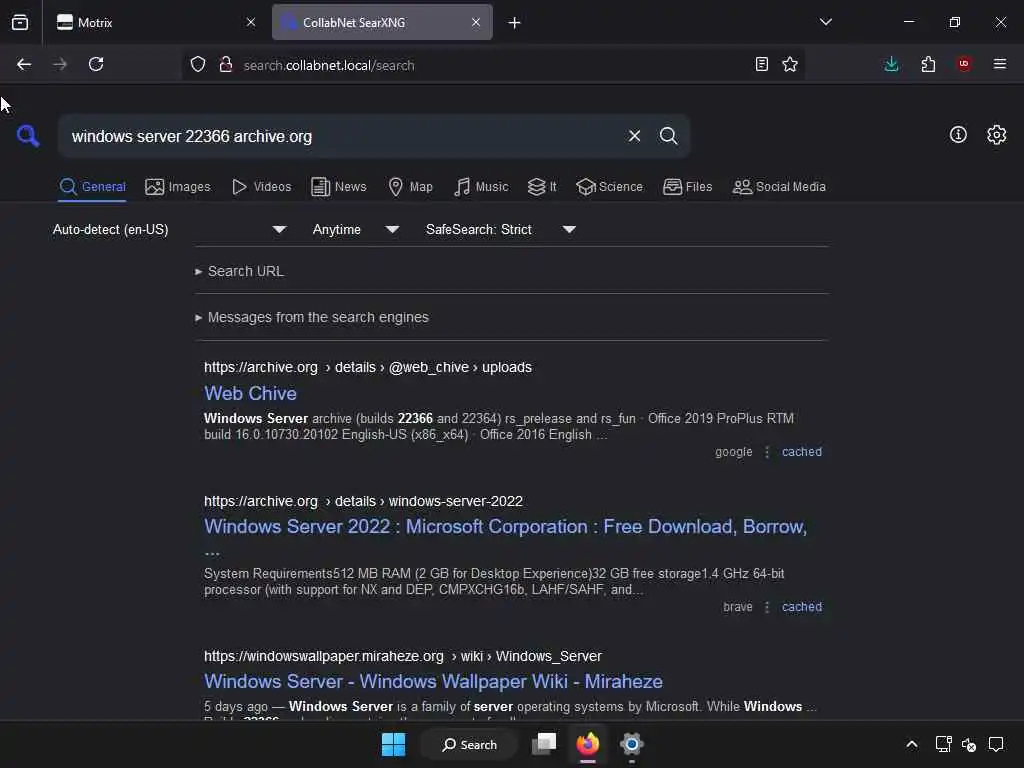The width and height of the screenshot is (1024, 768).
Task: Expand Messages from the search engines
Action: (x=312, y=317)
